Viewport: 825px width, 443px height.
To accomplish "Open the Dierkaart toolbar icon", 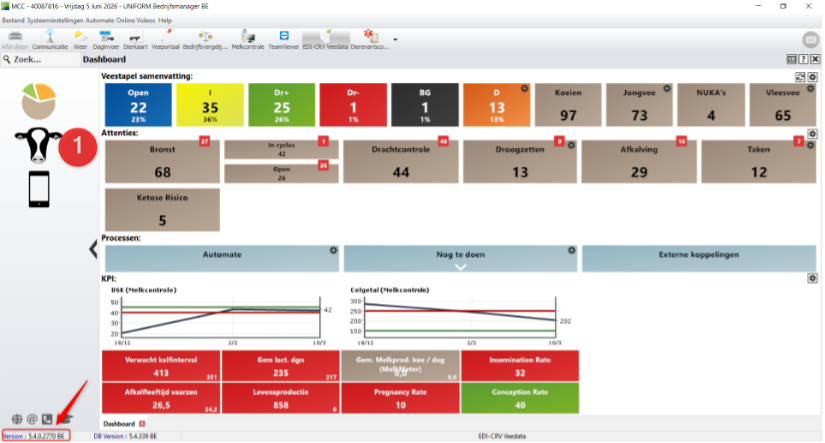I will point(135,39).
